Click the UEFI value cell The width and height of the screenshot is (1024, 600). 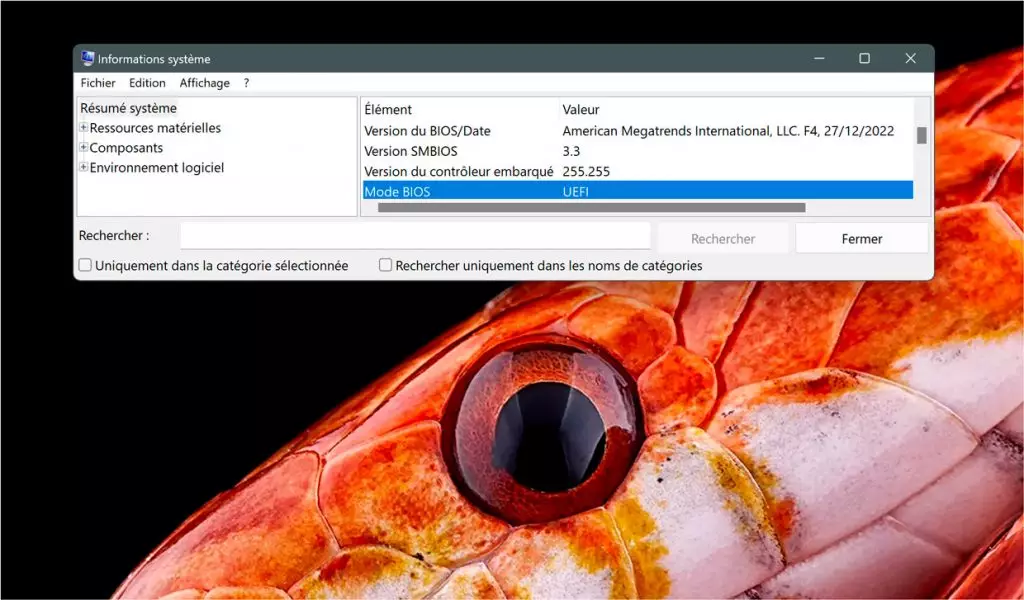pyautogui.click(x=575, y=191)
